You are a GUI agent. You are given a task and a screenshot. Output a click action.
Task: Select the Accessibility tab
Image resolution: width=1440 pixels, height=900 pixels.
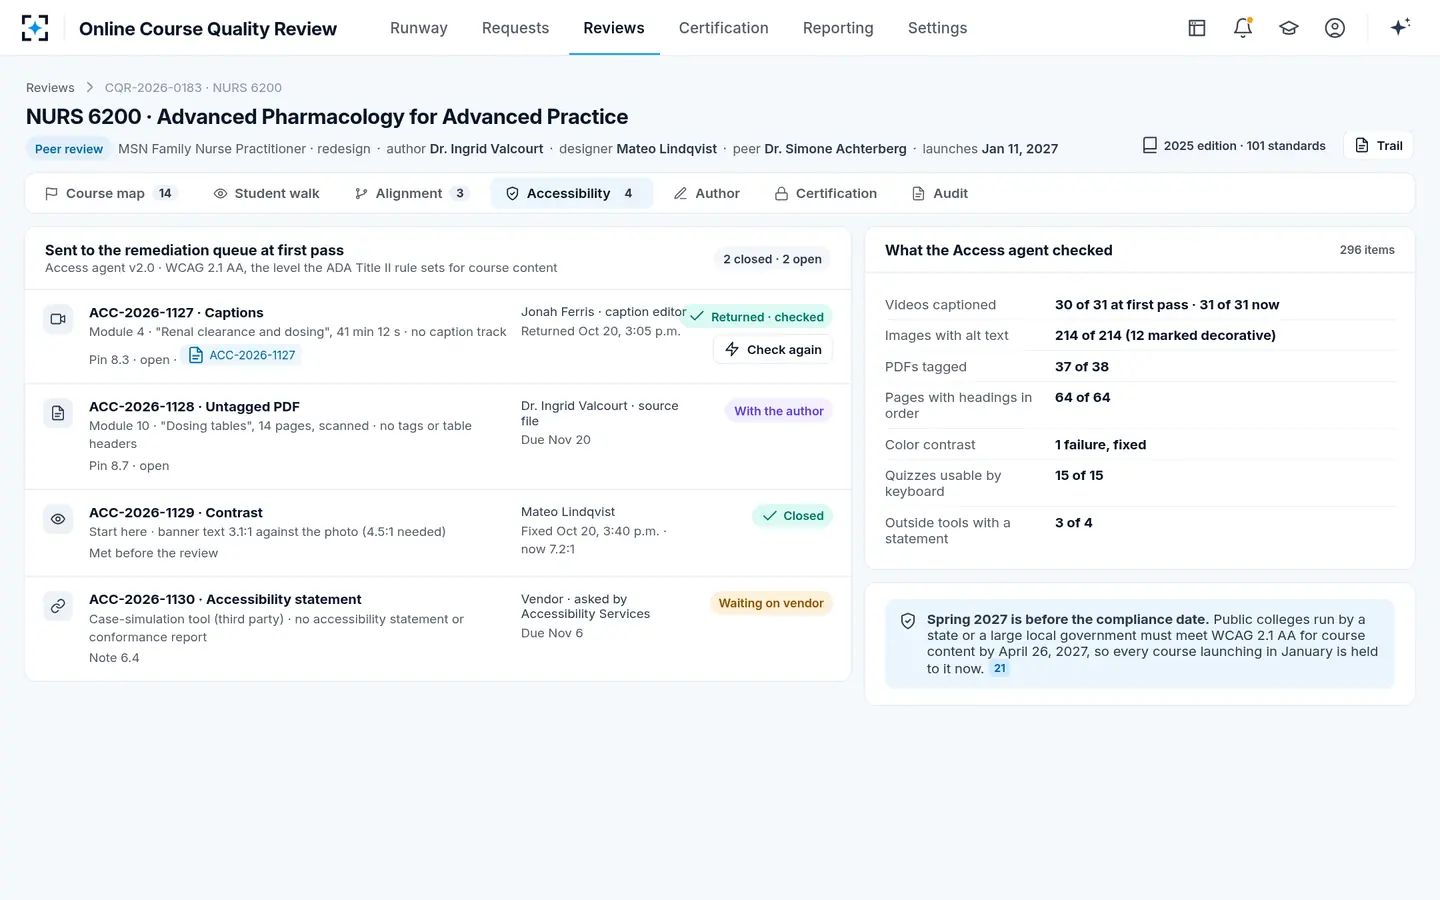[x=571, y=193]
